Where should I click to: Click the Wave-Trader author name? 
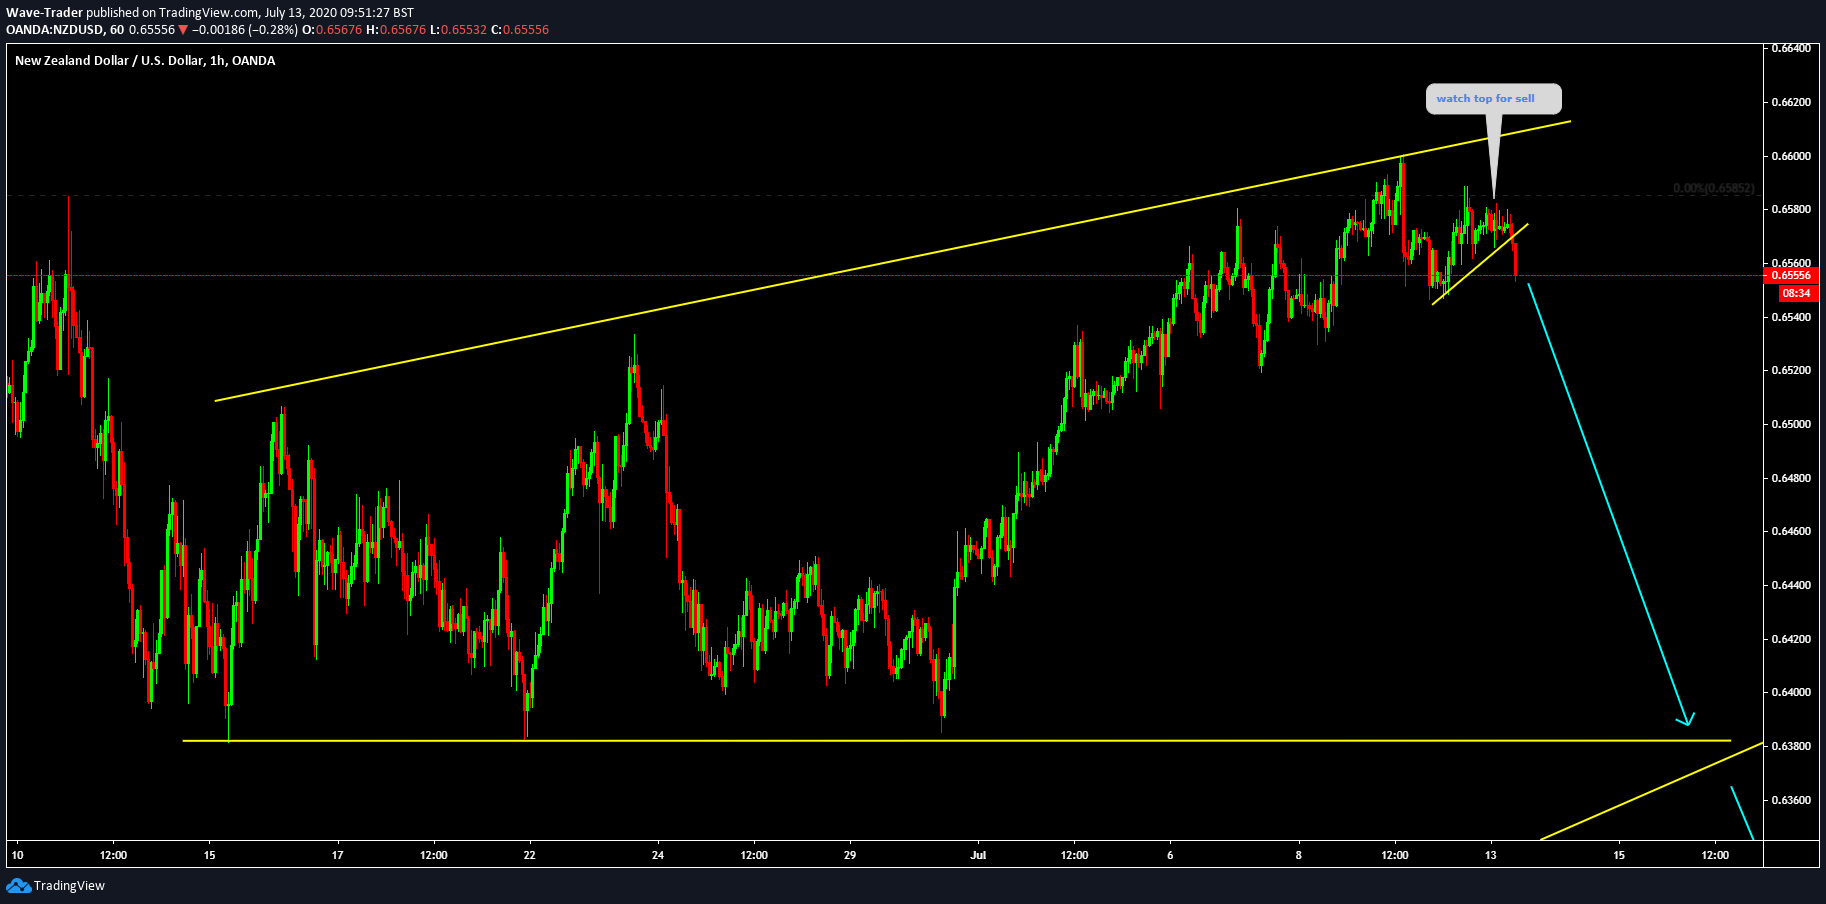pos(44,13)
